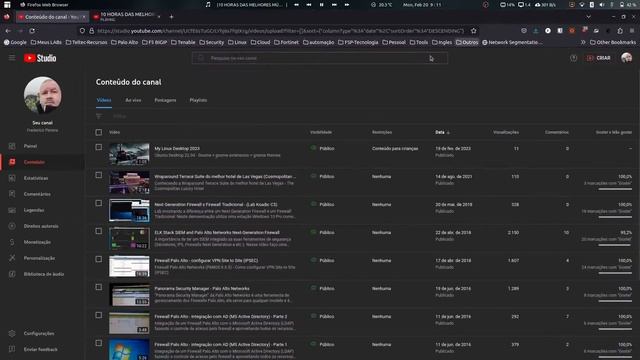The height and width of the screenshot is (360, 640).
Task: Click the channel search field
Action: pos(320,58)
